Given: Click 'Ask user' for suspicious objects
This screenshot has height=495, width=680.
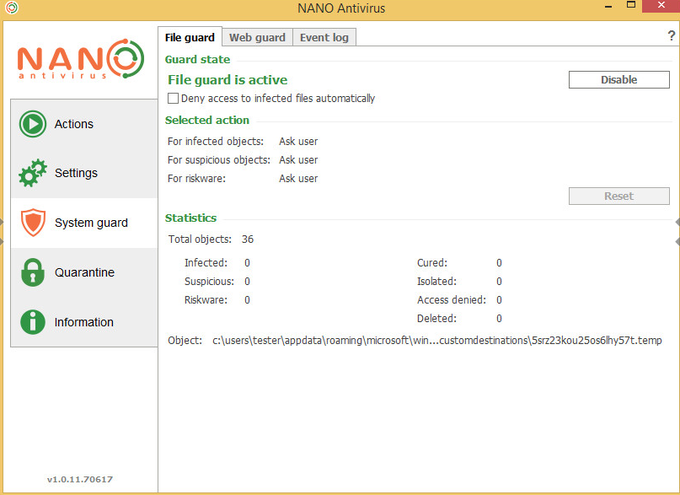Looking at the screenshot, I should click(298, 160).
